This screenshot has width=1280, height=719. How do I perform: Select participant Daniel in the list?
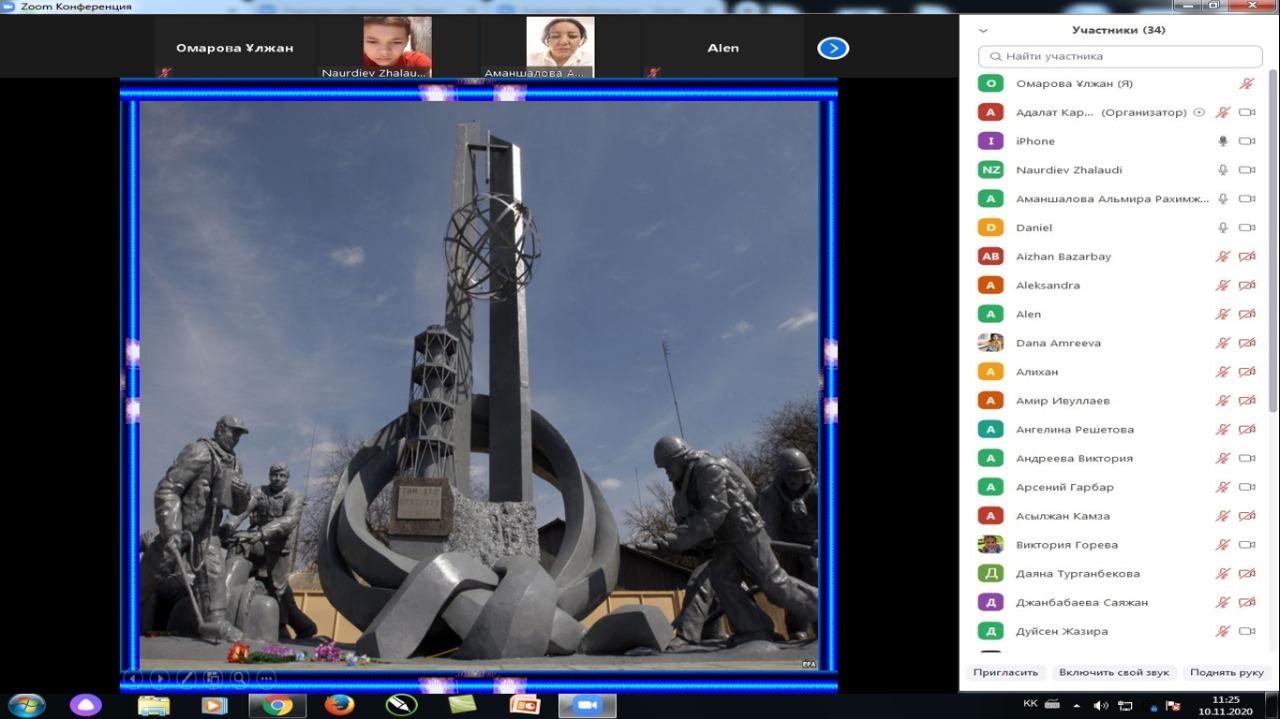tap(1034, 228)
